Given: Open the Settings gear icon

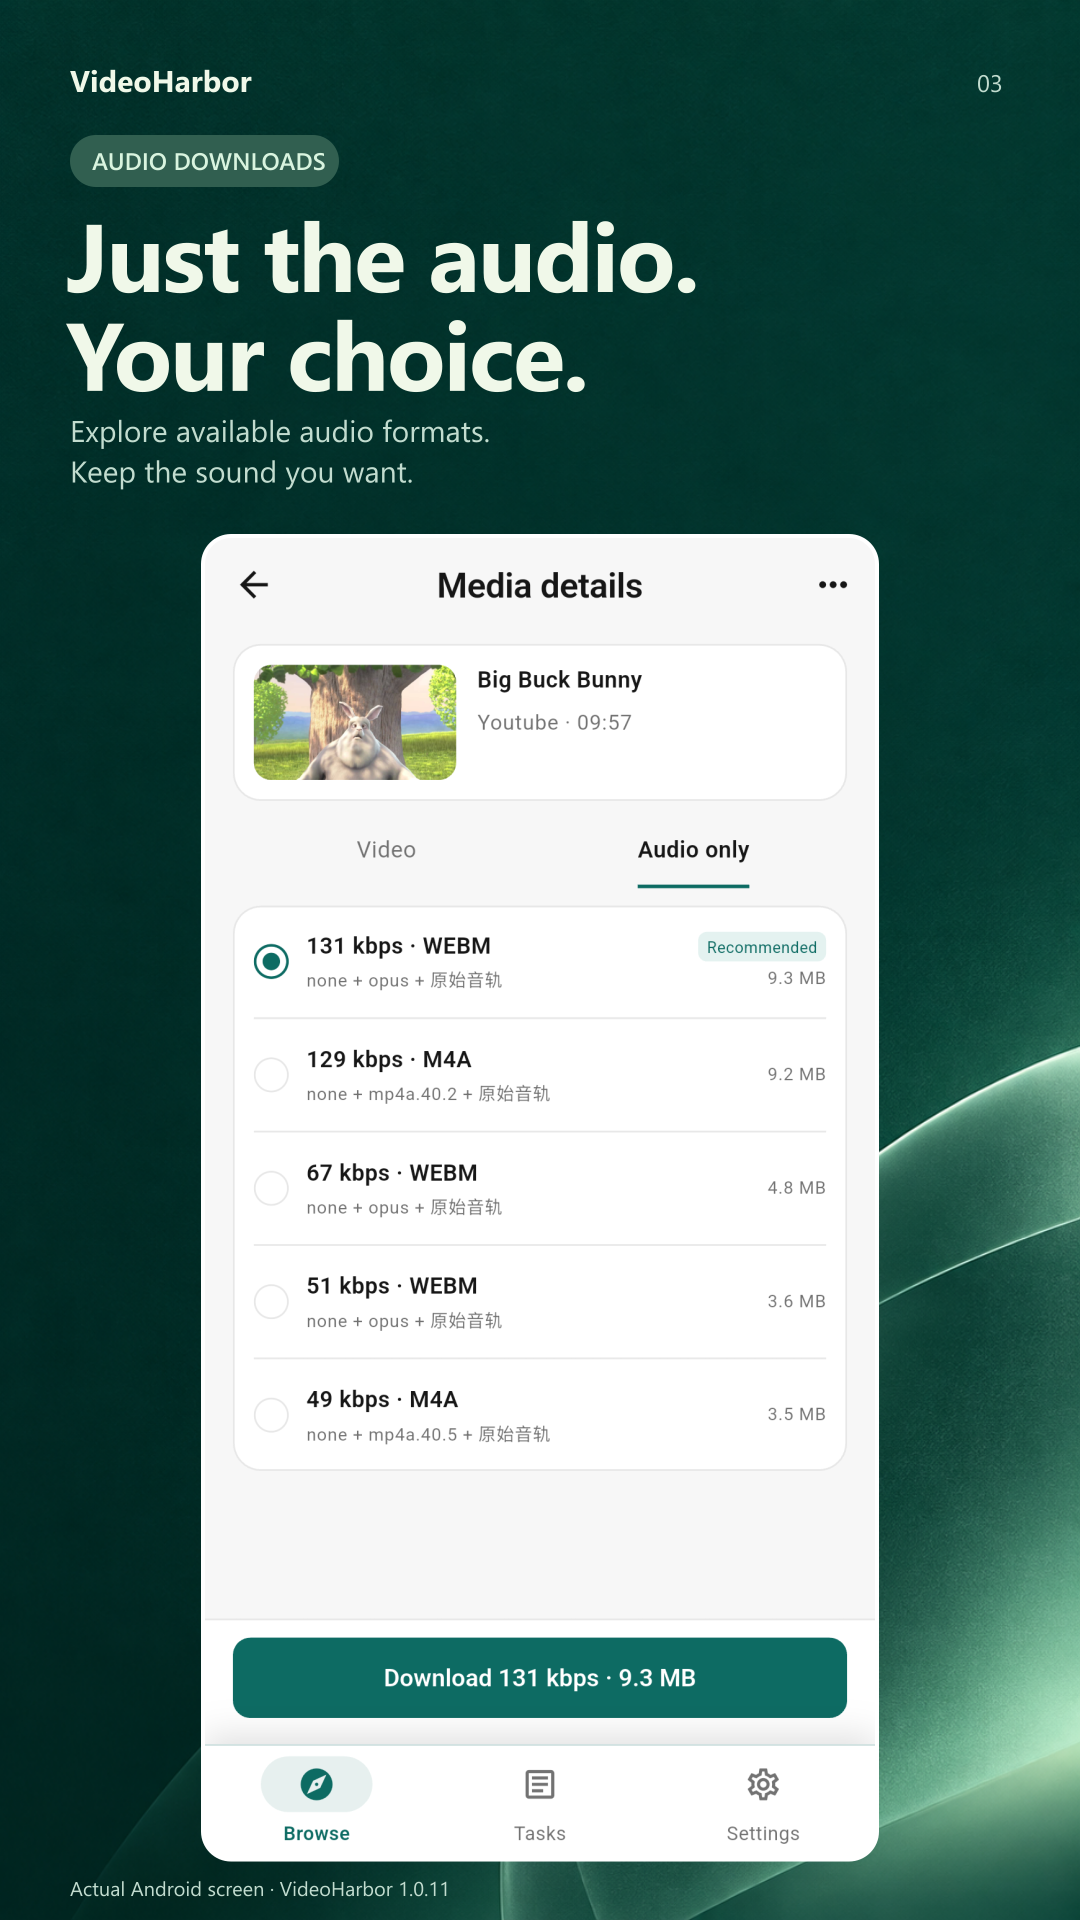Looking at the screenshot, I should [763, 1784].
